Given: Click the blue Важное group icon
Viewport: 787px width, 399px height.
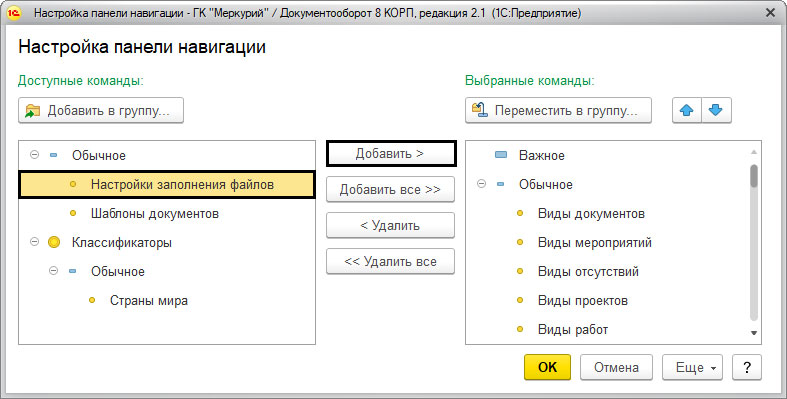Looking at the screenshot, I should coord(501,155).
